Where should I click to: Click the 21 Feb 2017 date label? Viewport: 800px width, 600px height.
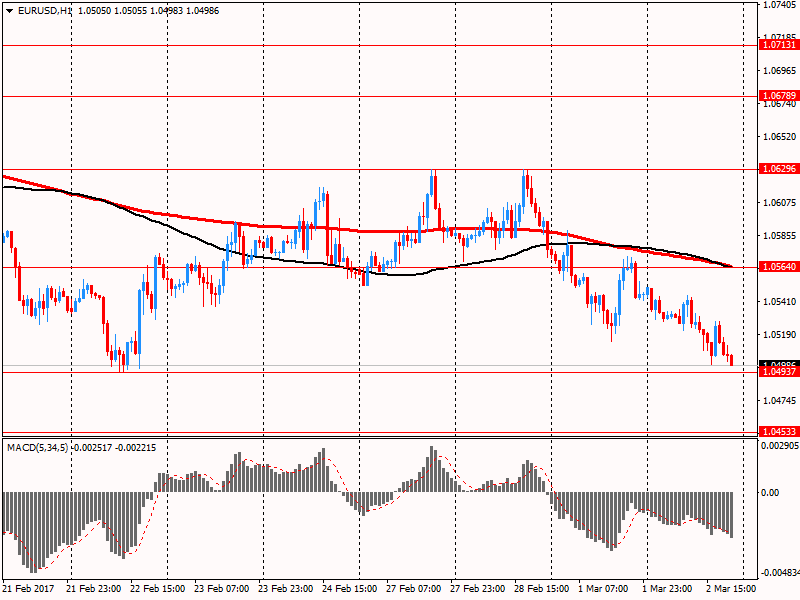tap(31, 589)
